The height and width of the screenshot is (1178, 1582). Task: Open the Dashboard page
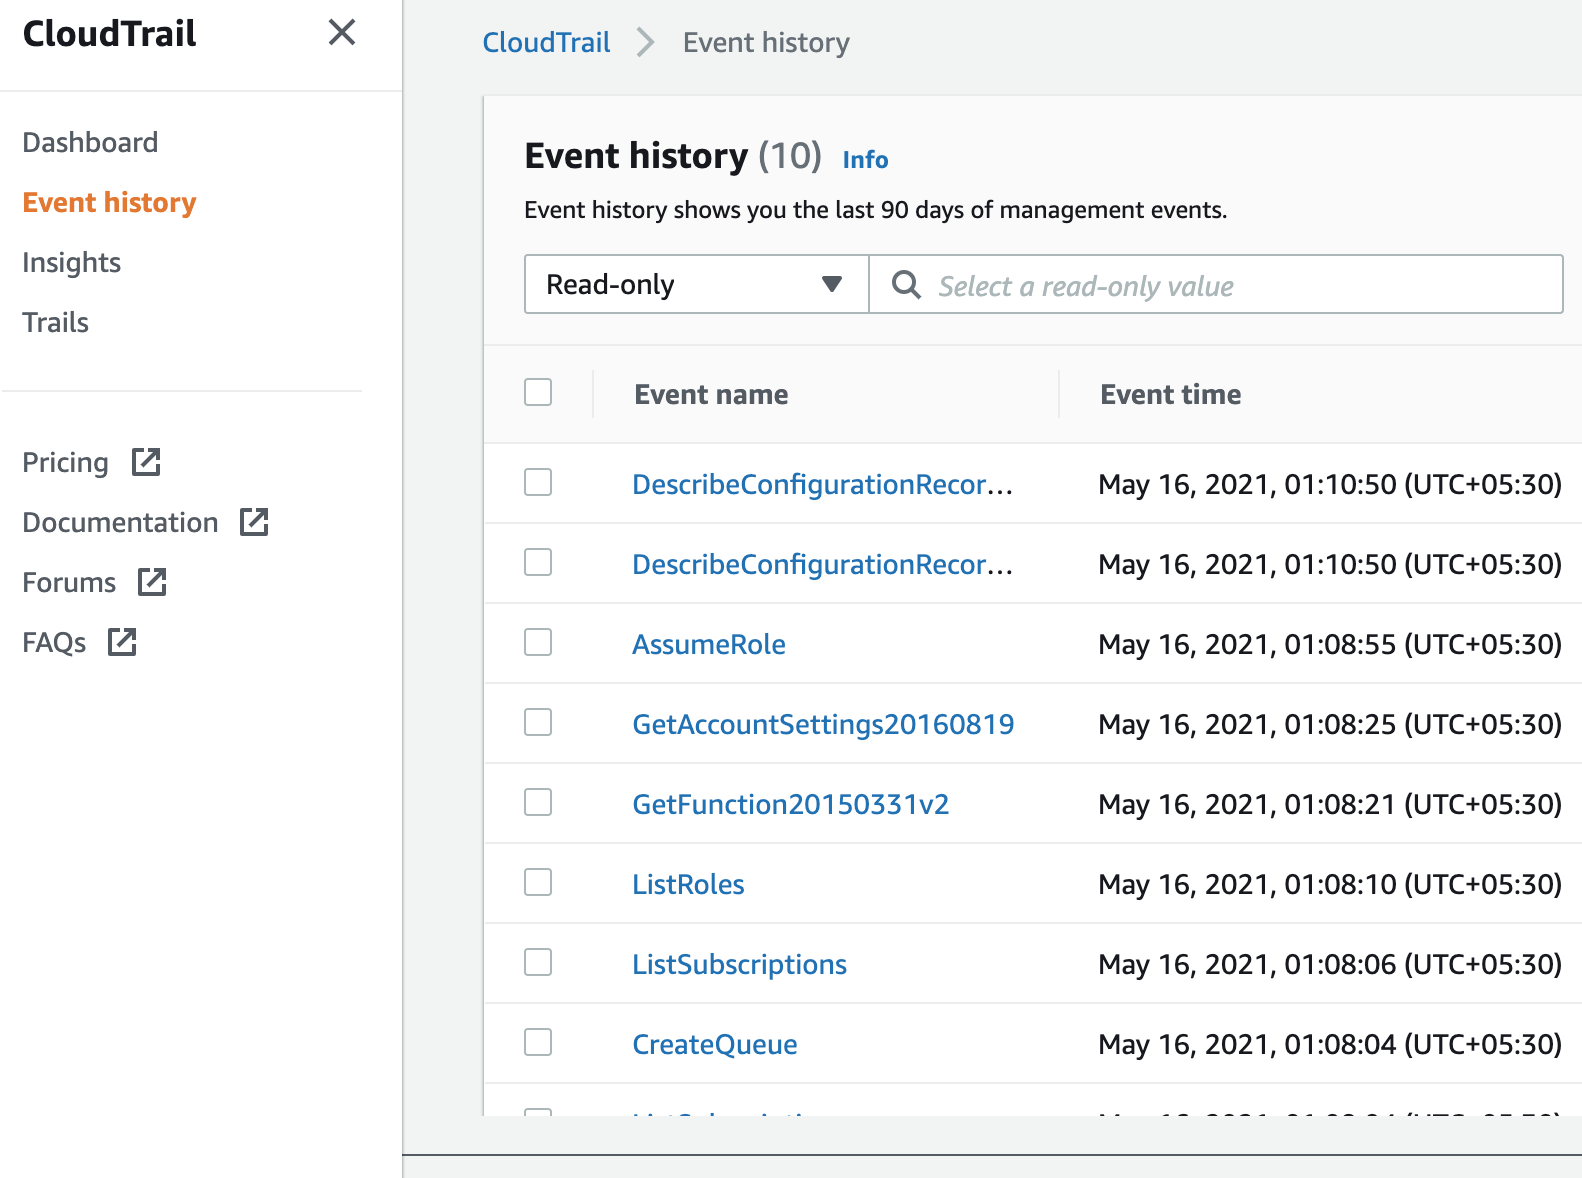click(x=90, y=142)
